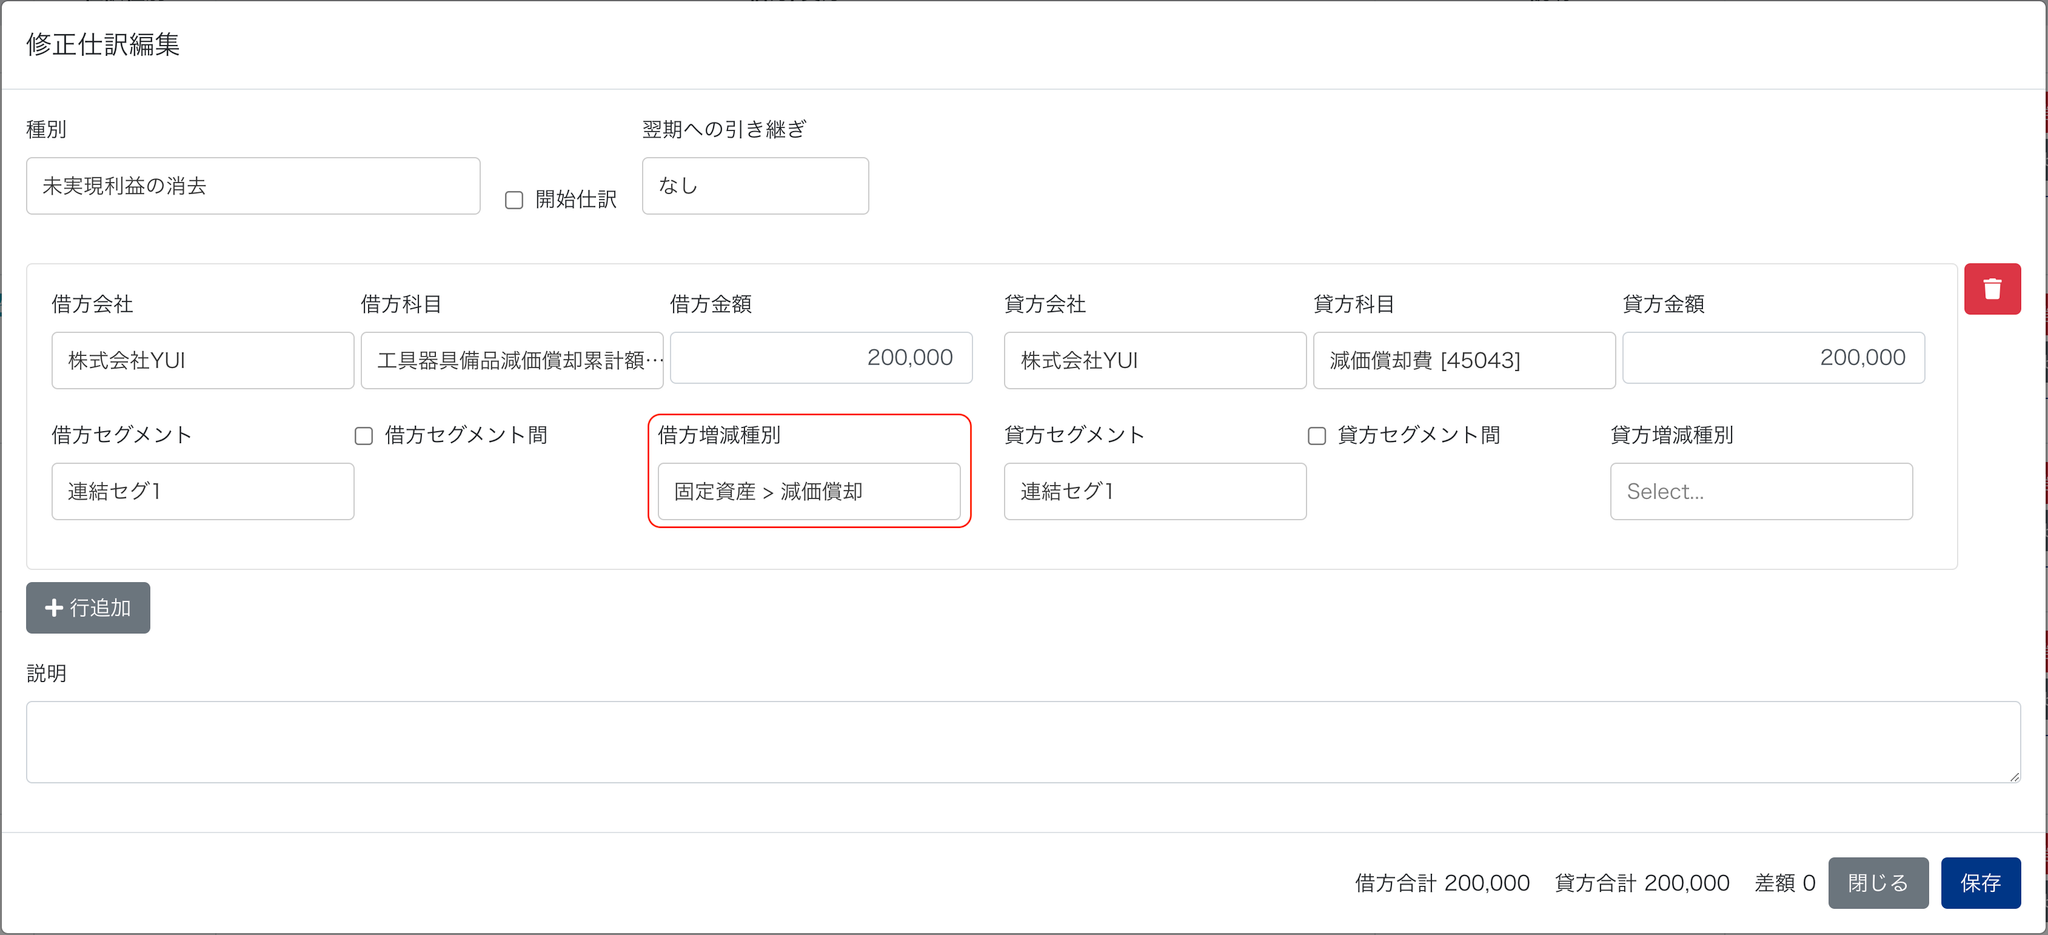2048x935 pixels.
Task: Expand the 貸方増減種別 Select dropdown
Action: tap(1761, 492)
